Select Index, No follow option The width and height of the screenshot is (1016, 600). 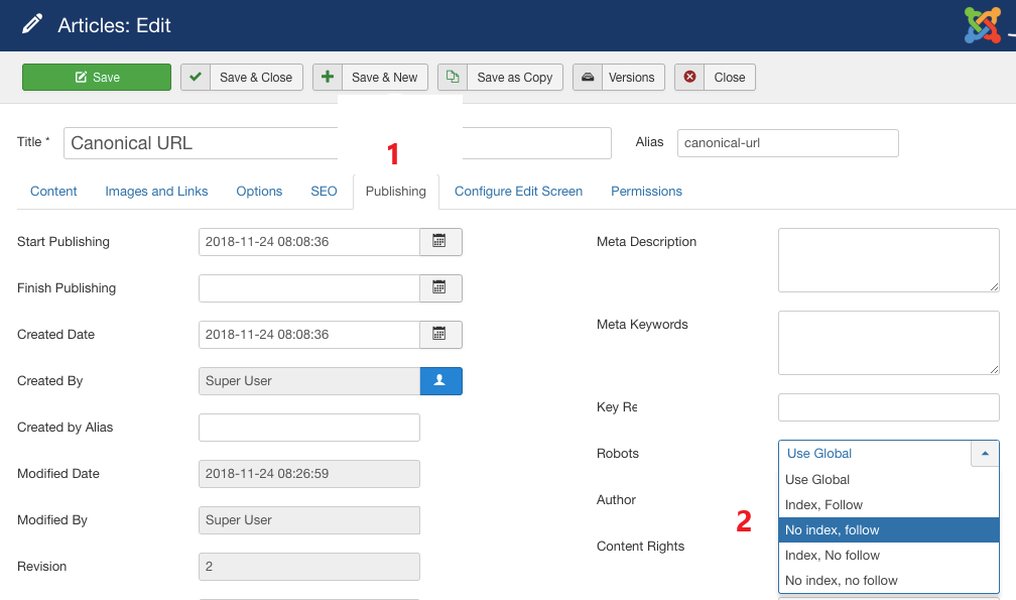888,555
